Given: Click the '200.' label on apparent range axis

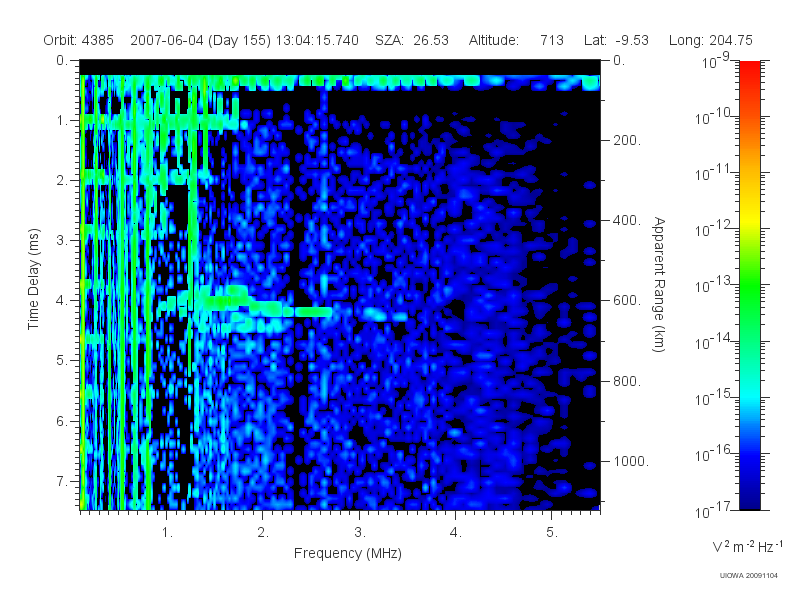Looking at the screenshot, I should point(627,140).
